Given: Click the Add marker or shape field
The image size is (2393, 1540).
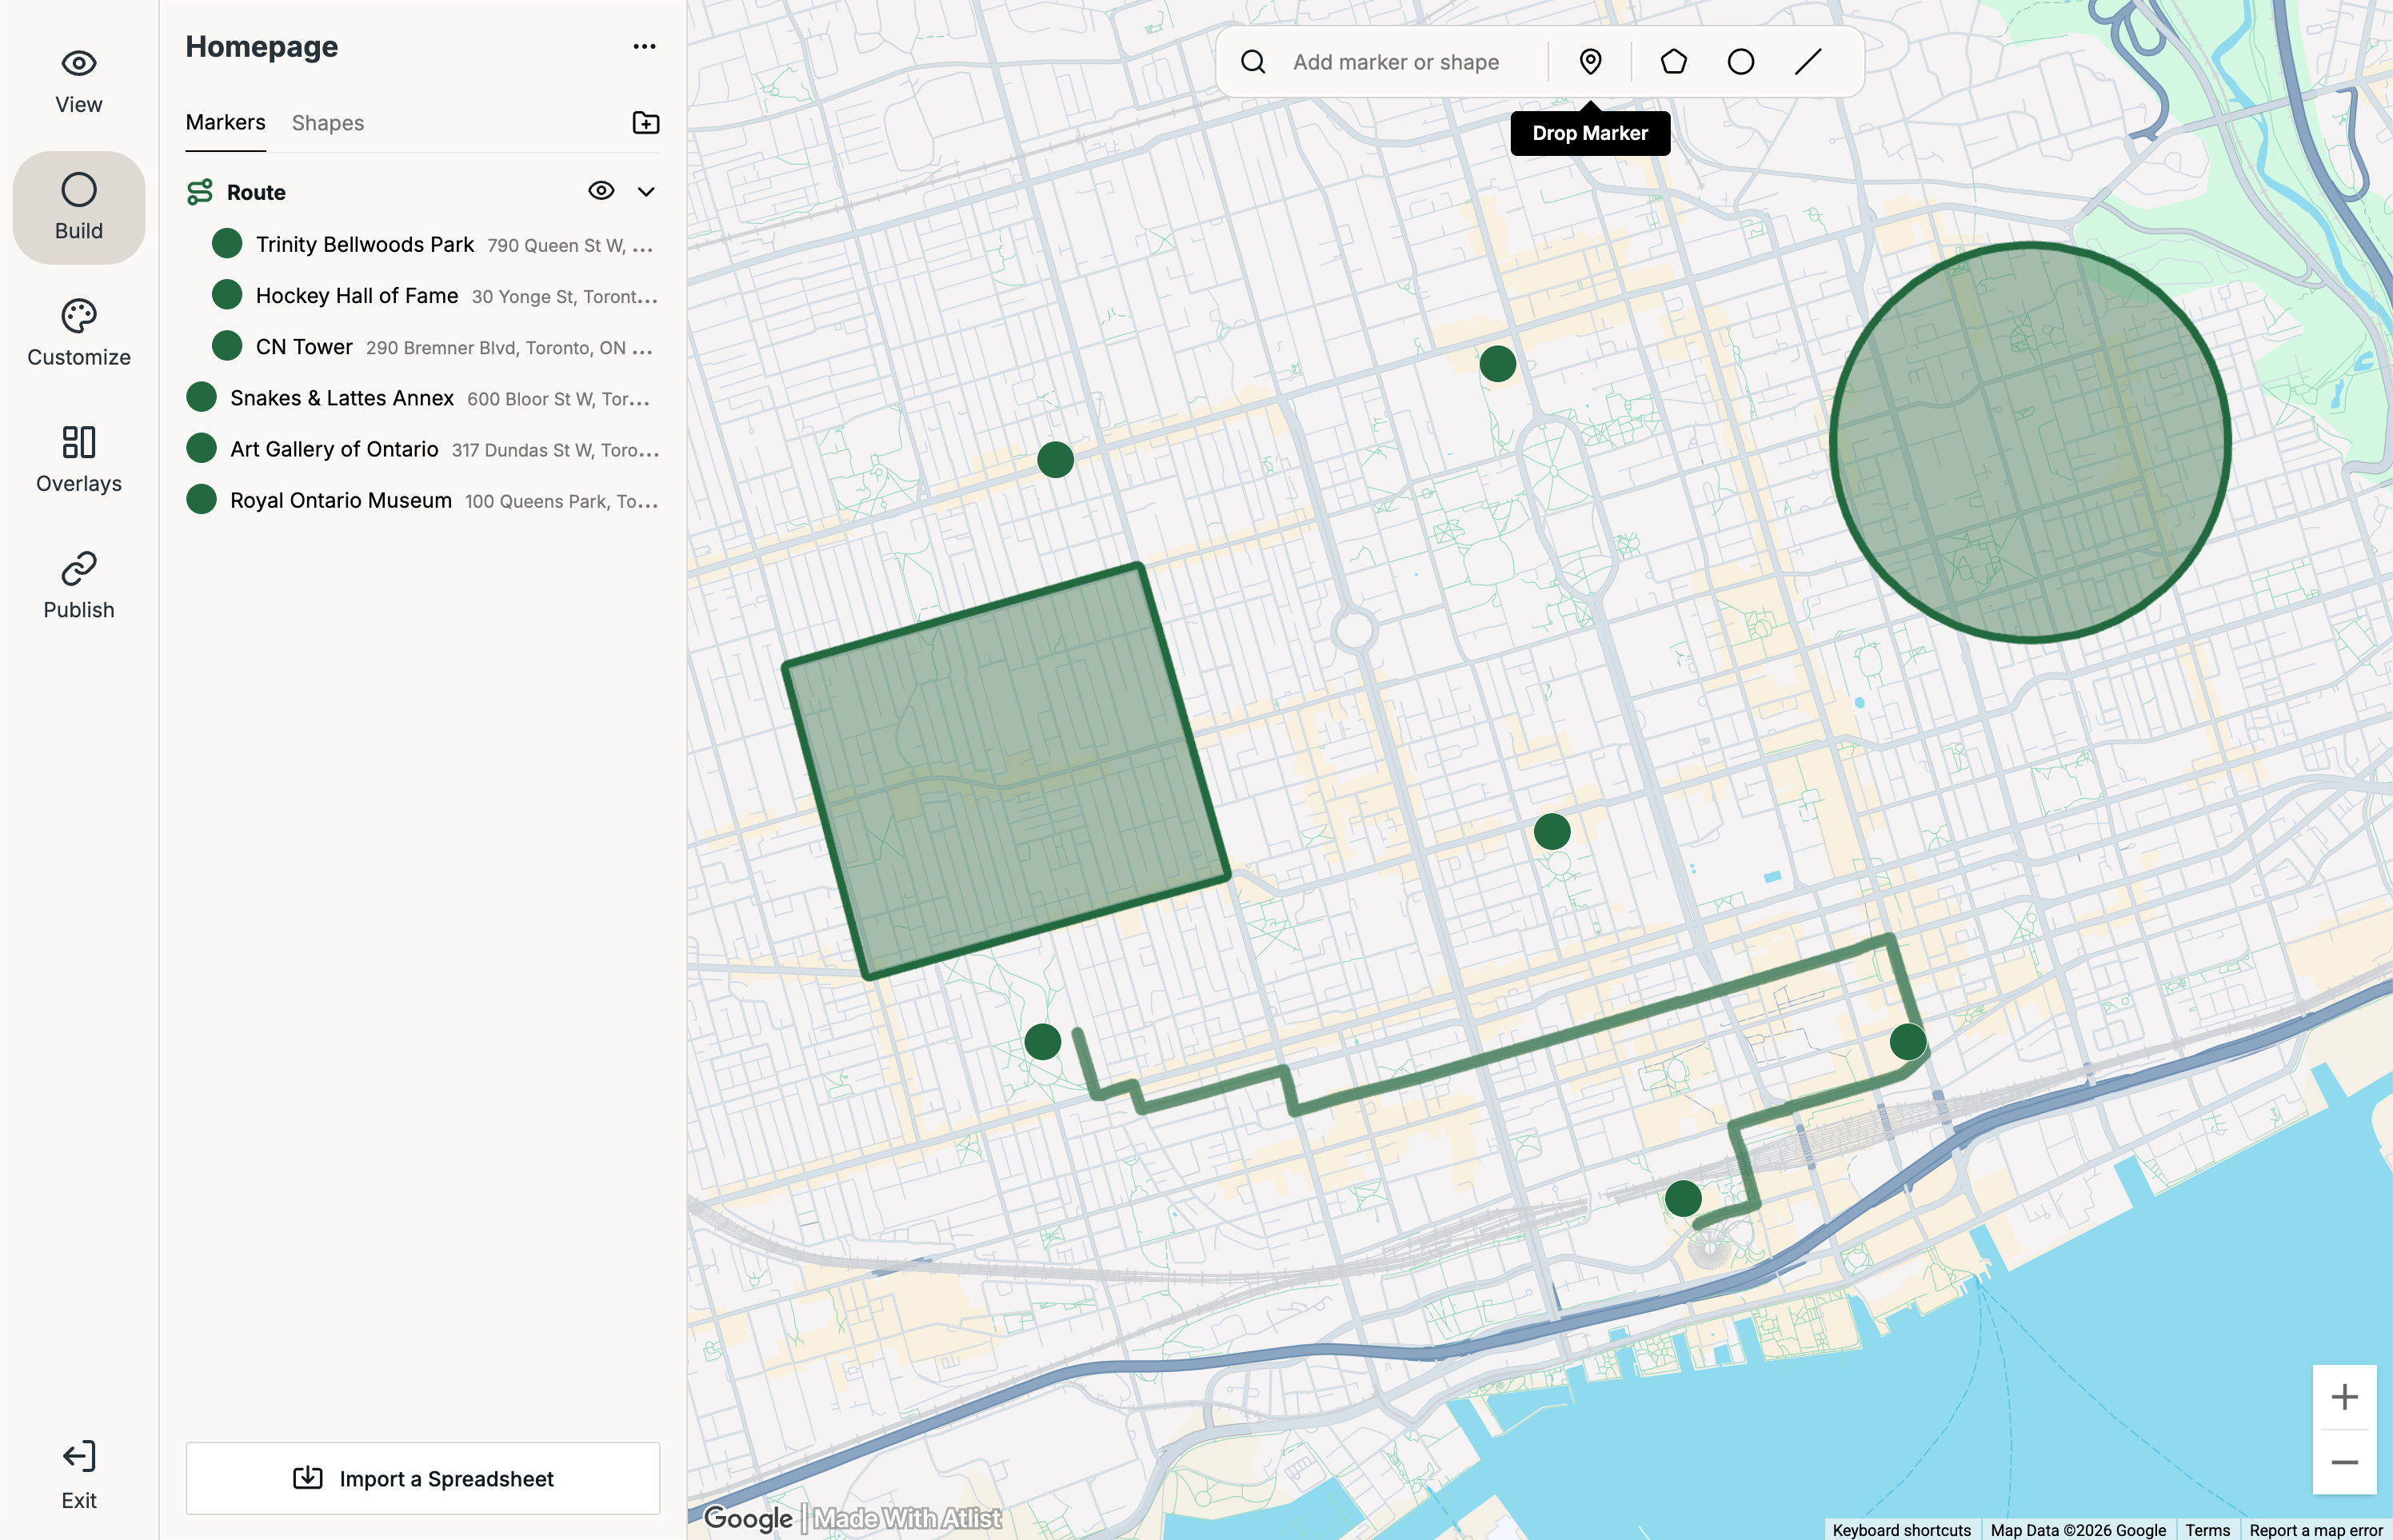Looking at the screenshot, I should pos(1396,62).
